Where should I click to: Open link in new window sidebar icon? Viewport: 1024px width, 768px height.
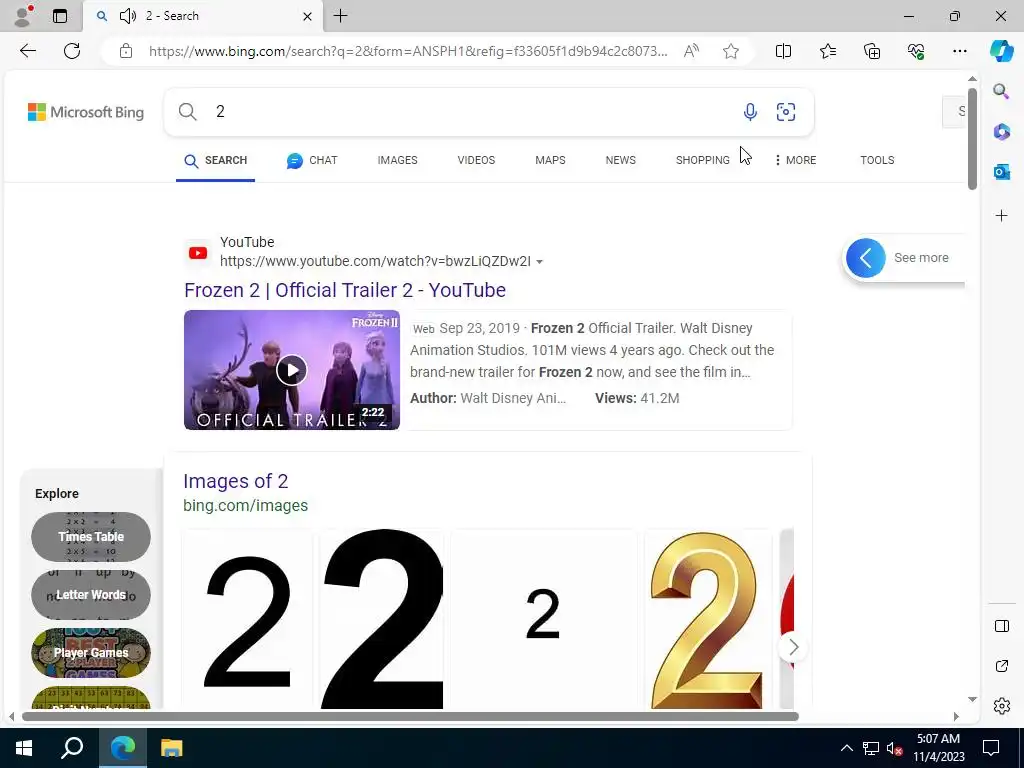[1001, 666]
